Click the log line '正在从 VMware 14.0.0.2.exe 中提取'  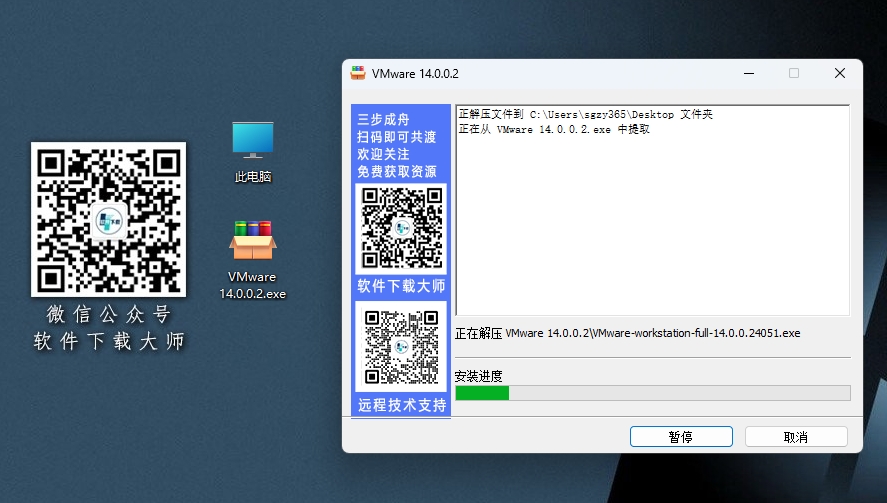[554, 130]
